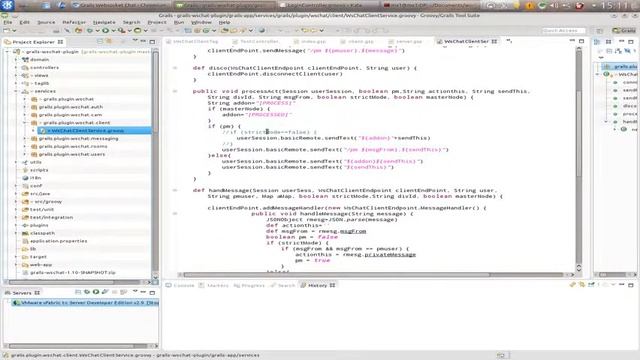Expand the domain folder
This screenshot has height=360, width=640.
click(x=16, y=60)
